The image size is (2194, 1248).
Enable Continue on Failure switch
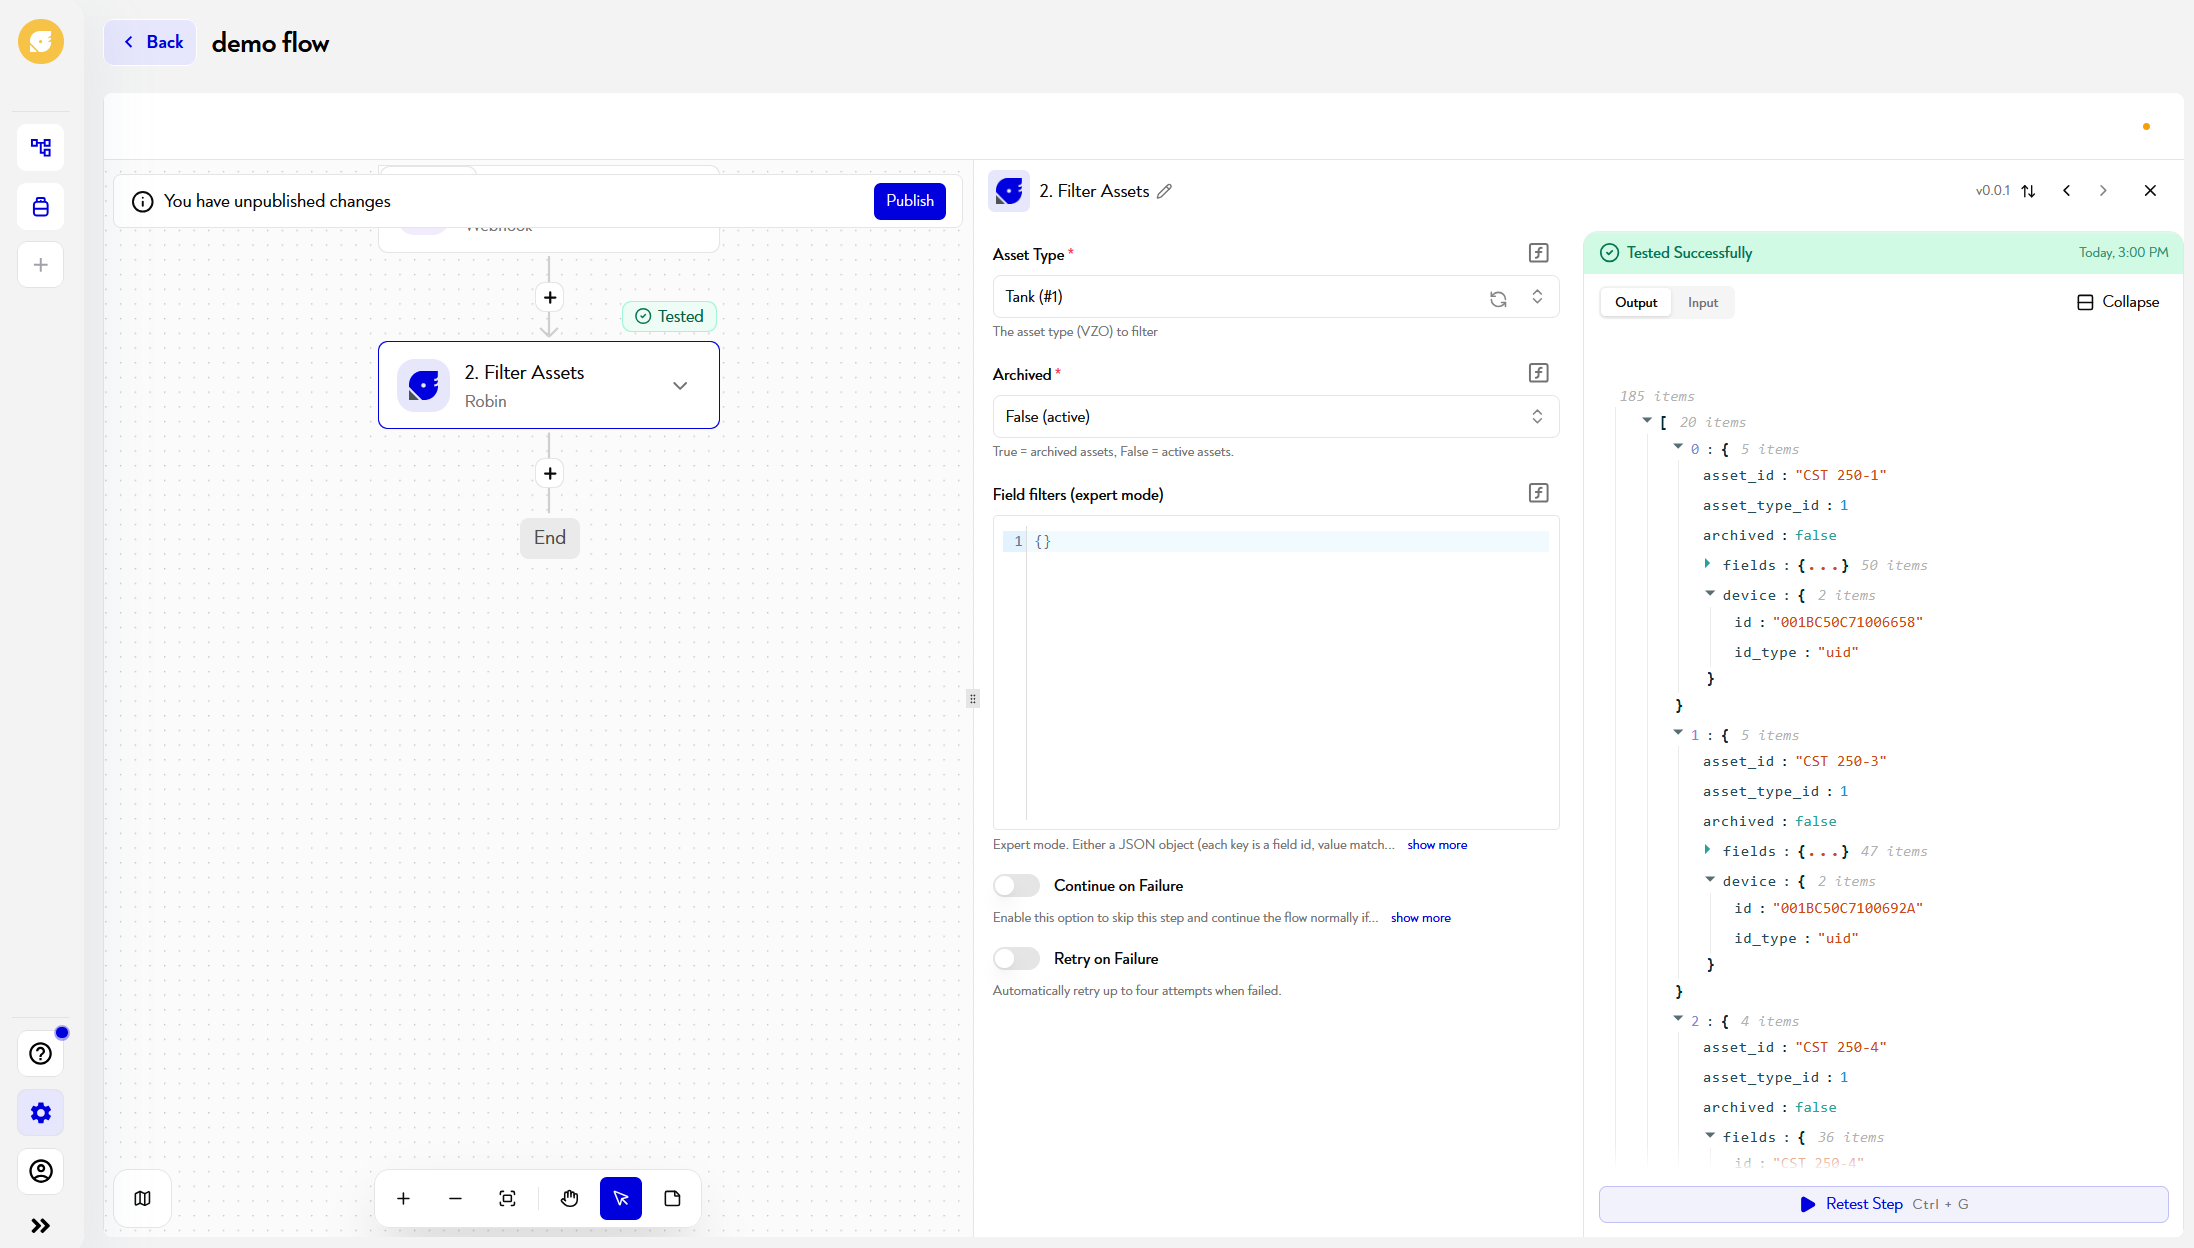1016,886
